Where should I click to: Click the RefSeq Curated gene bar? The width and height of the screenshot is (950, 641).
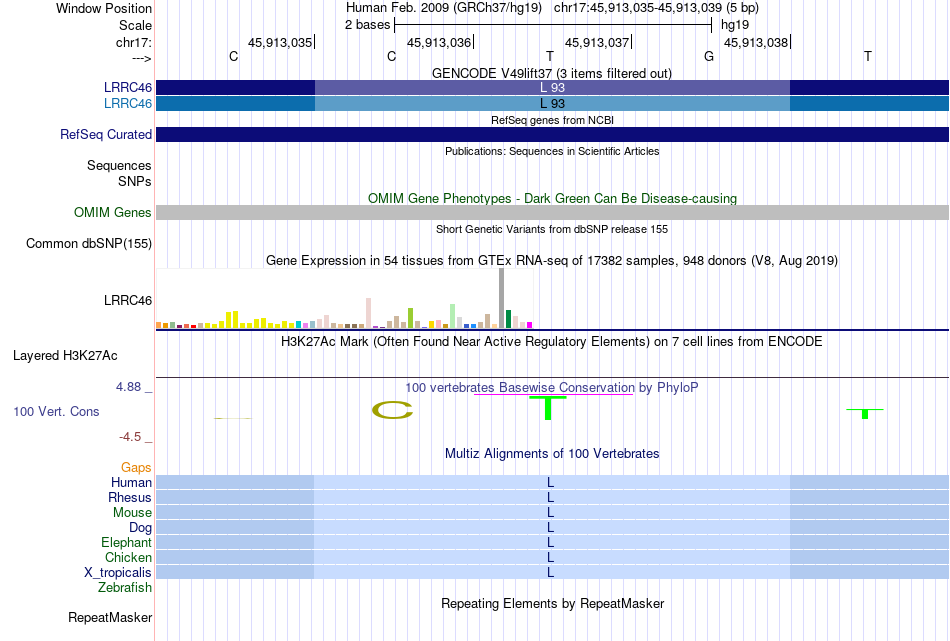tap(552, 135)
